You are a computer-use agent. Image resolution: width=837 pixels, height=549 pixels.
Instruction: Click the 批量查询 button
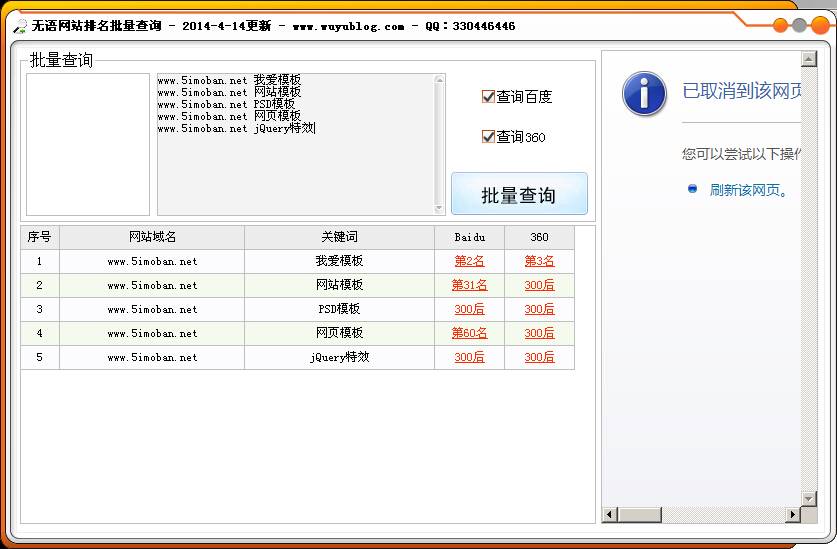point(519,194)
